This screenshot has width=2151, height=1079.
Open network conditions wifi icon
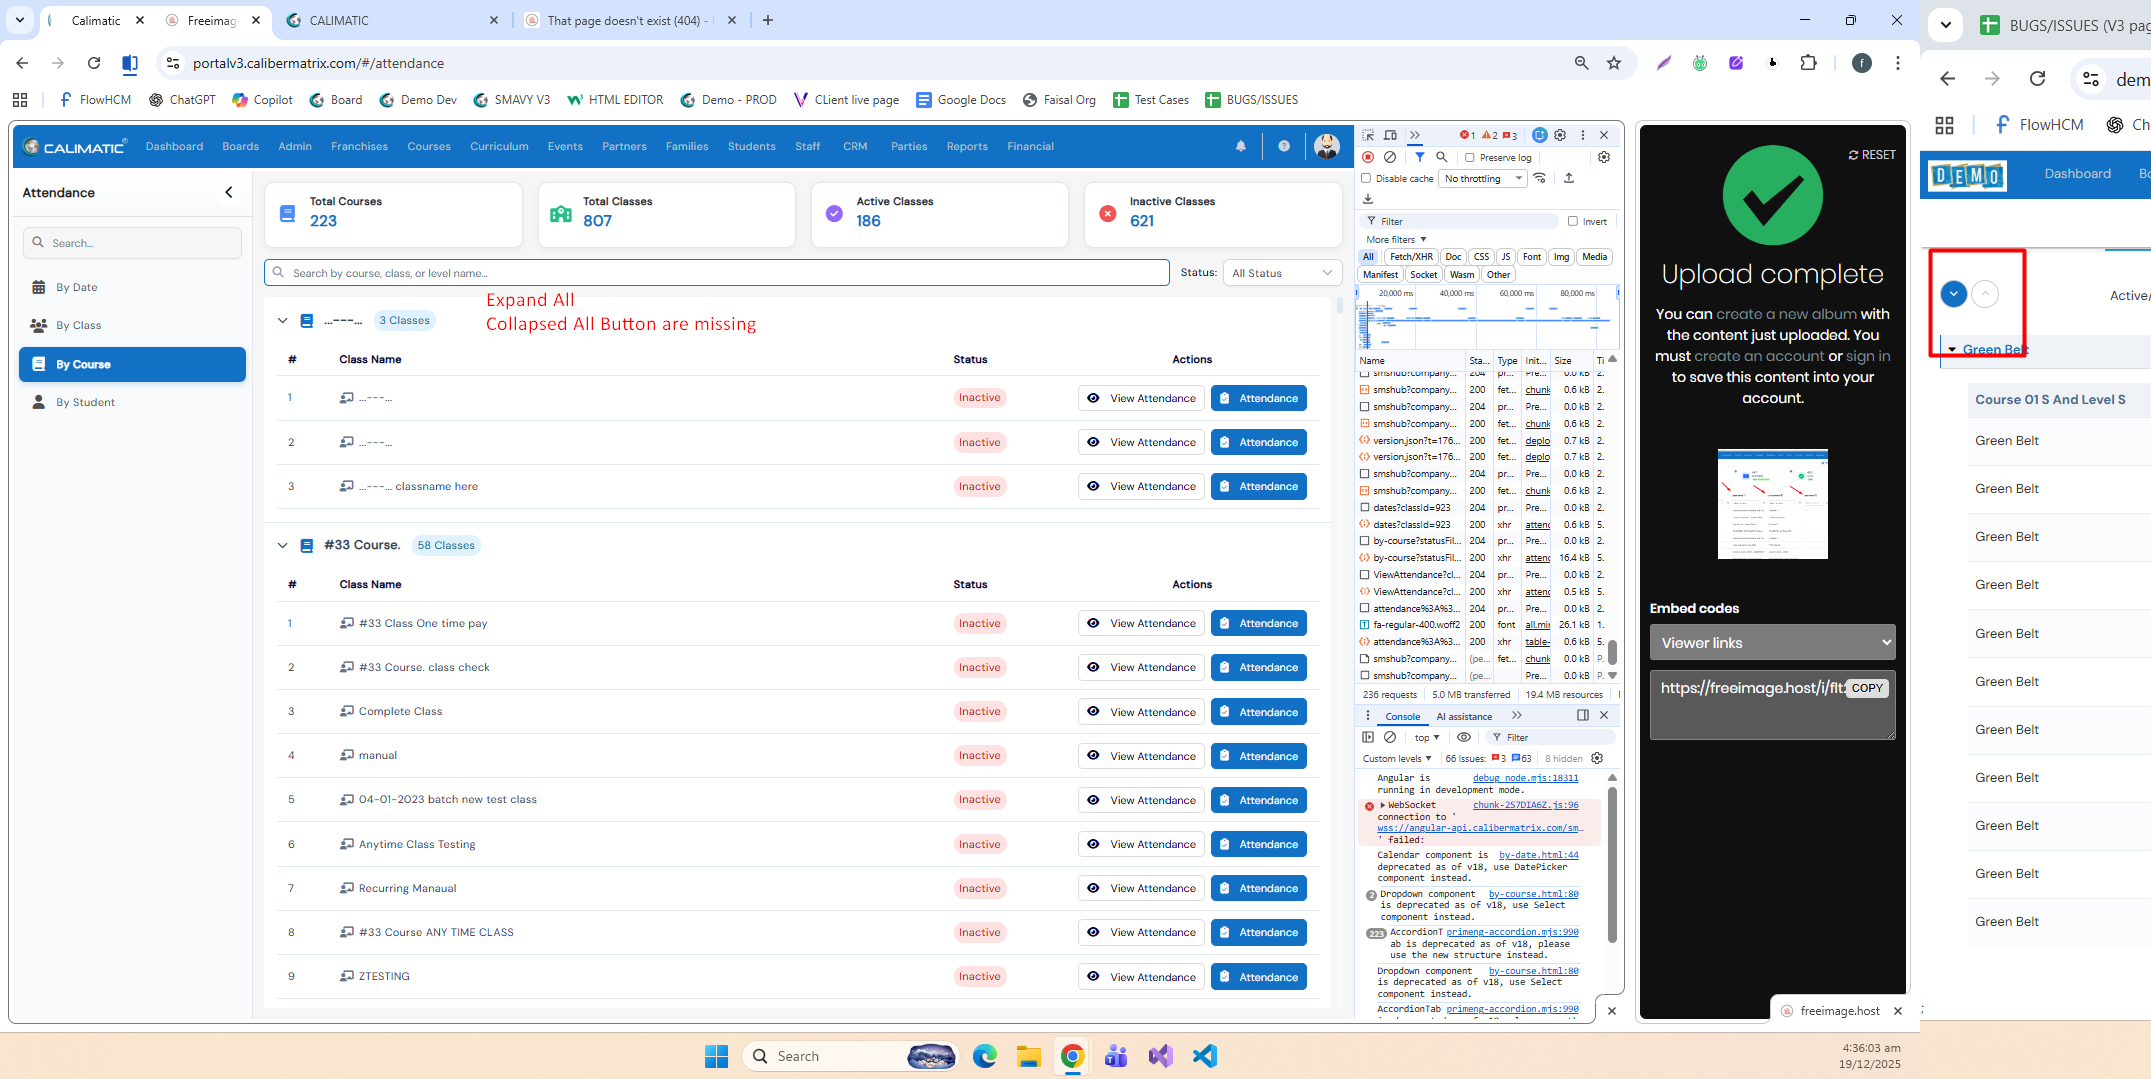[x=1540, y=178]
